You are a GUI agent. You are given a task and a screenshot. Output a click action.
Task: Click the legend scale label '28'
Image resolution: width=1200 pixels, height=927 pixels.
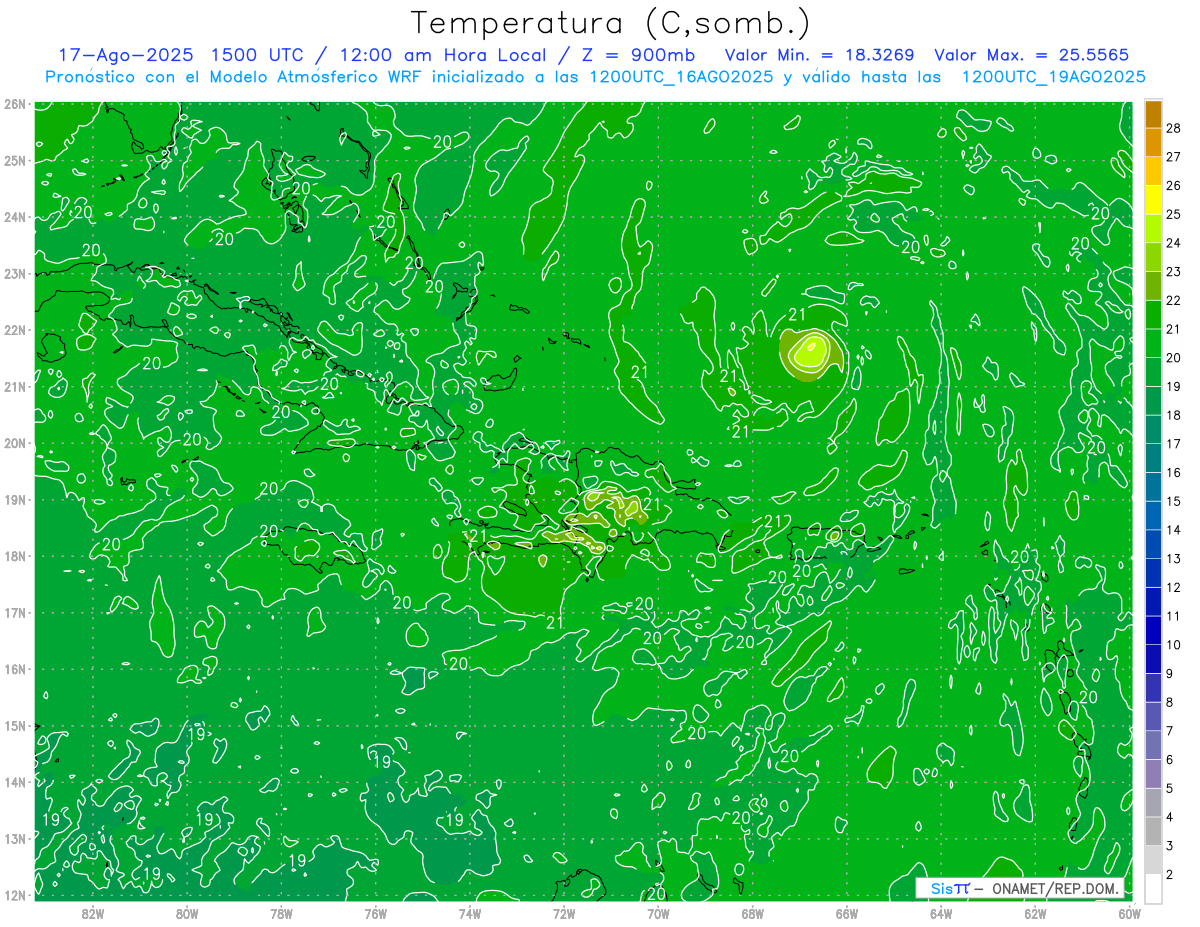(x=1173, y=128)
